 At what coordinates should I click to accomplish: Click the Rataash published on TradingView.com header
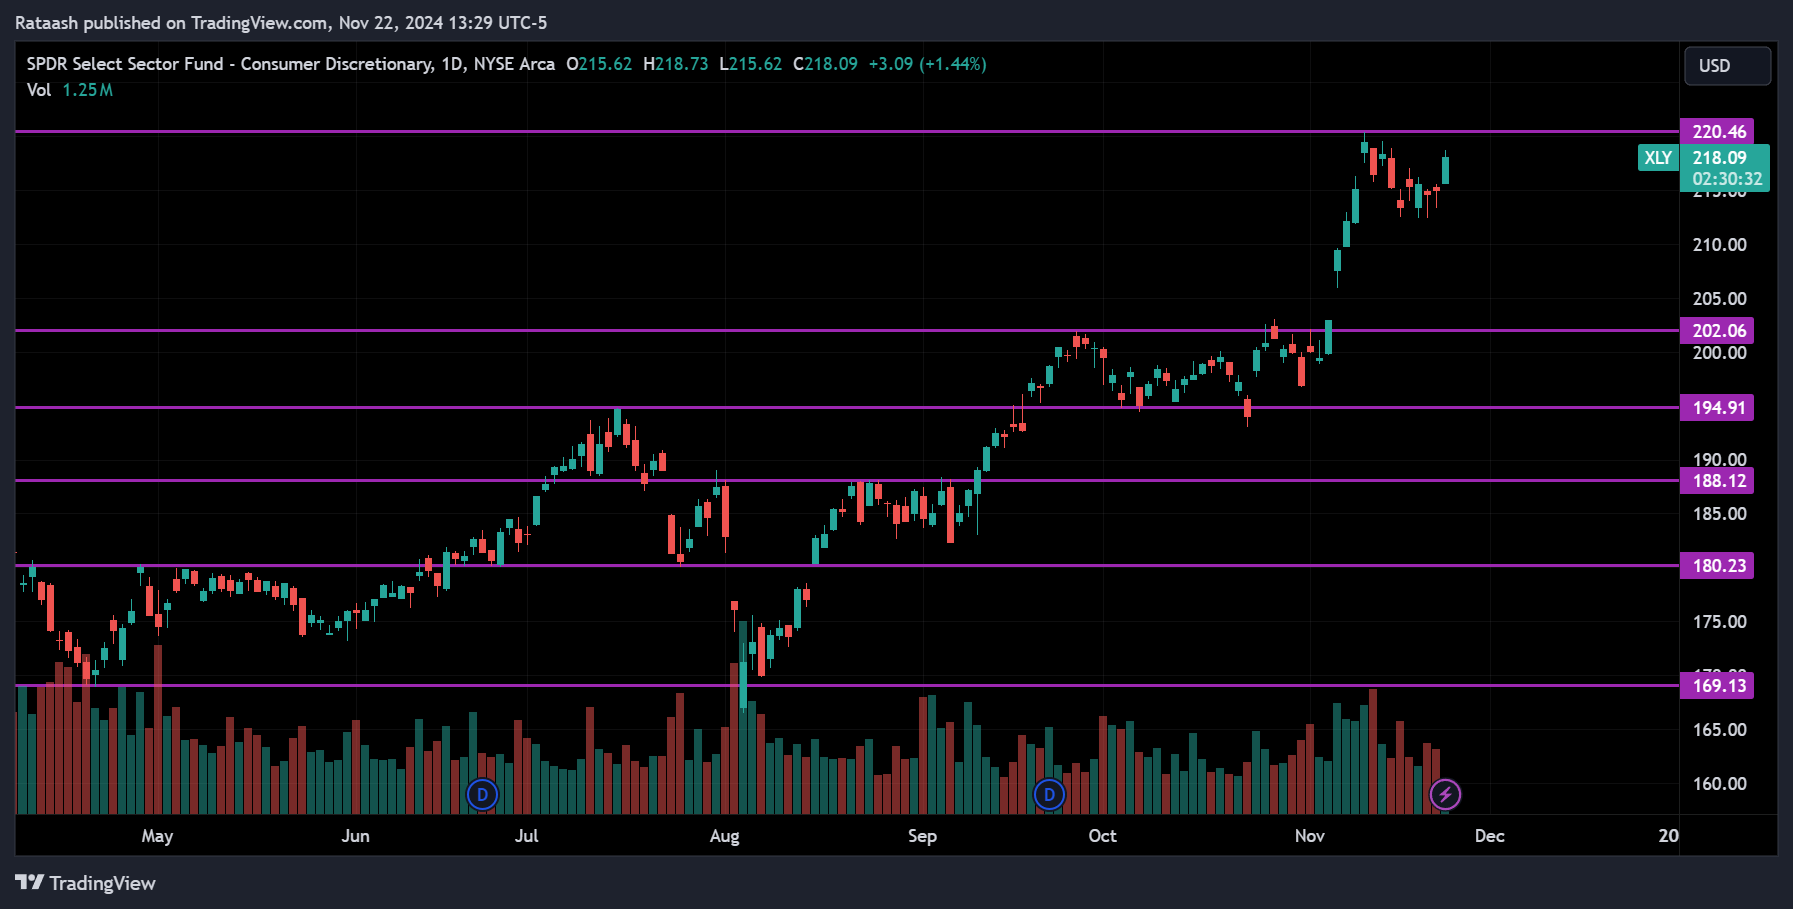point(281,23)
